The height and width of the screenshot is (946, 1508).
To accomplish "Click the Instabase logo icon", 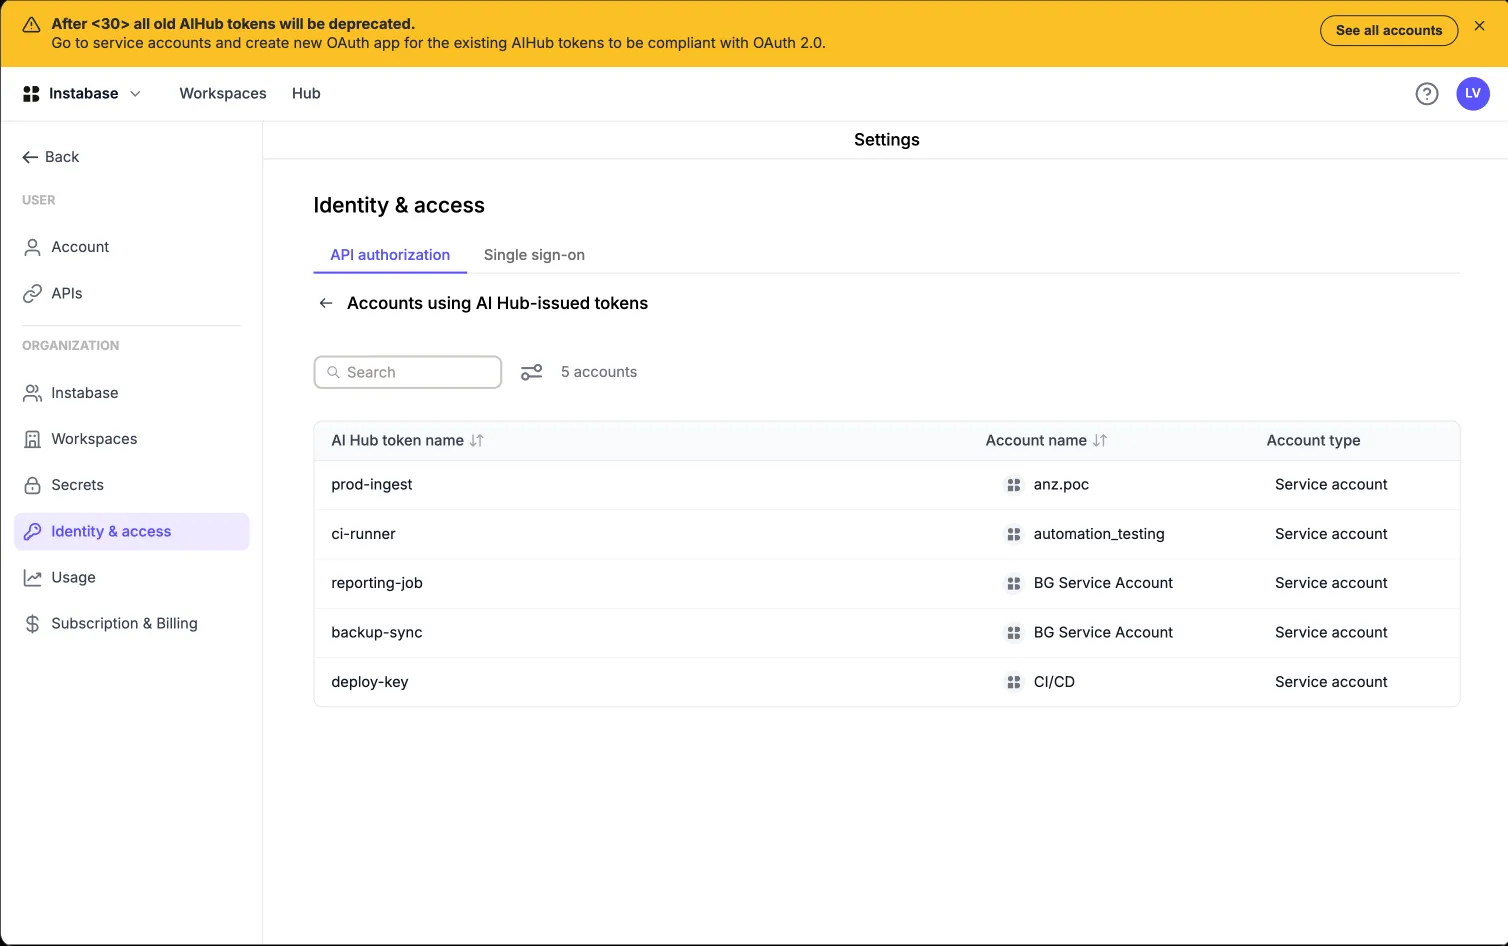I will coord(31,94).
